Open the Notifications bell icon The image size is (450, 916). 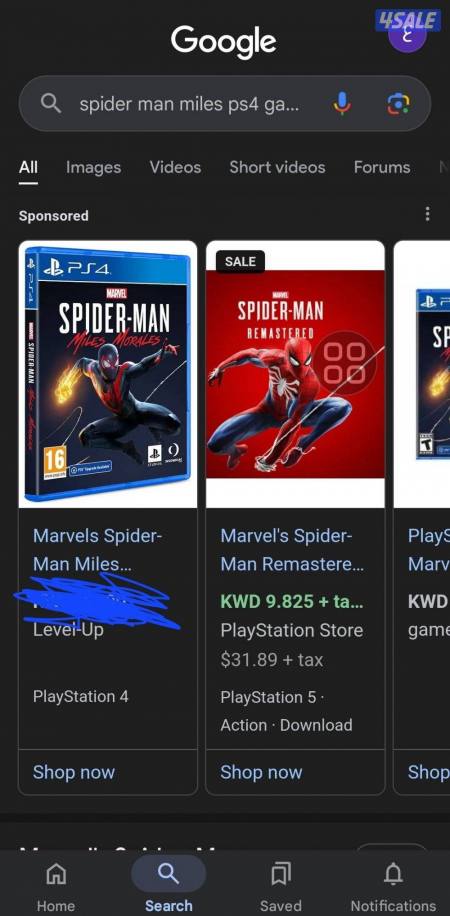393,875
